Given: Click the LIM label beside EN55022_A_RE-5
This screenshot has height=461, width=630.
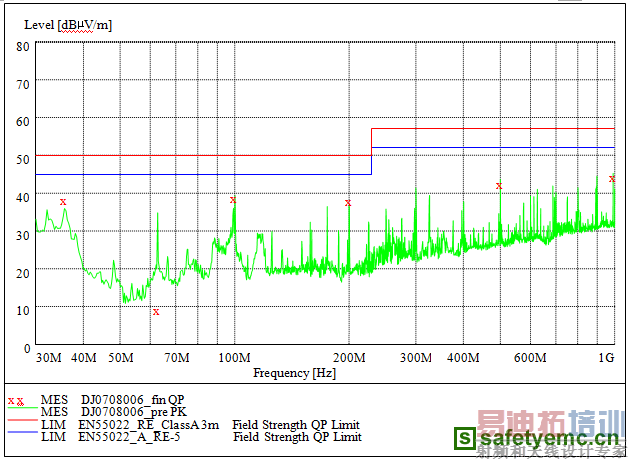Looking at the screenshot, I should (x=53, y=436).
